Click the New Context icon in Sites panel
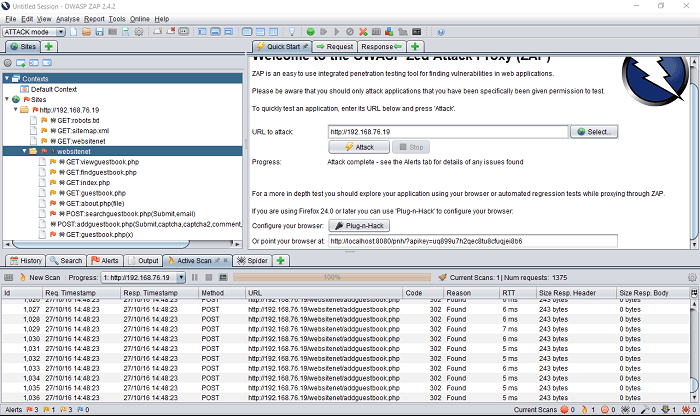The width and height of the screenshot is (700, 416). (21, 63)
